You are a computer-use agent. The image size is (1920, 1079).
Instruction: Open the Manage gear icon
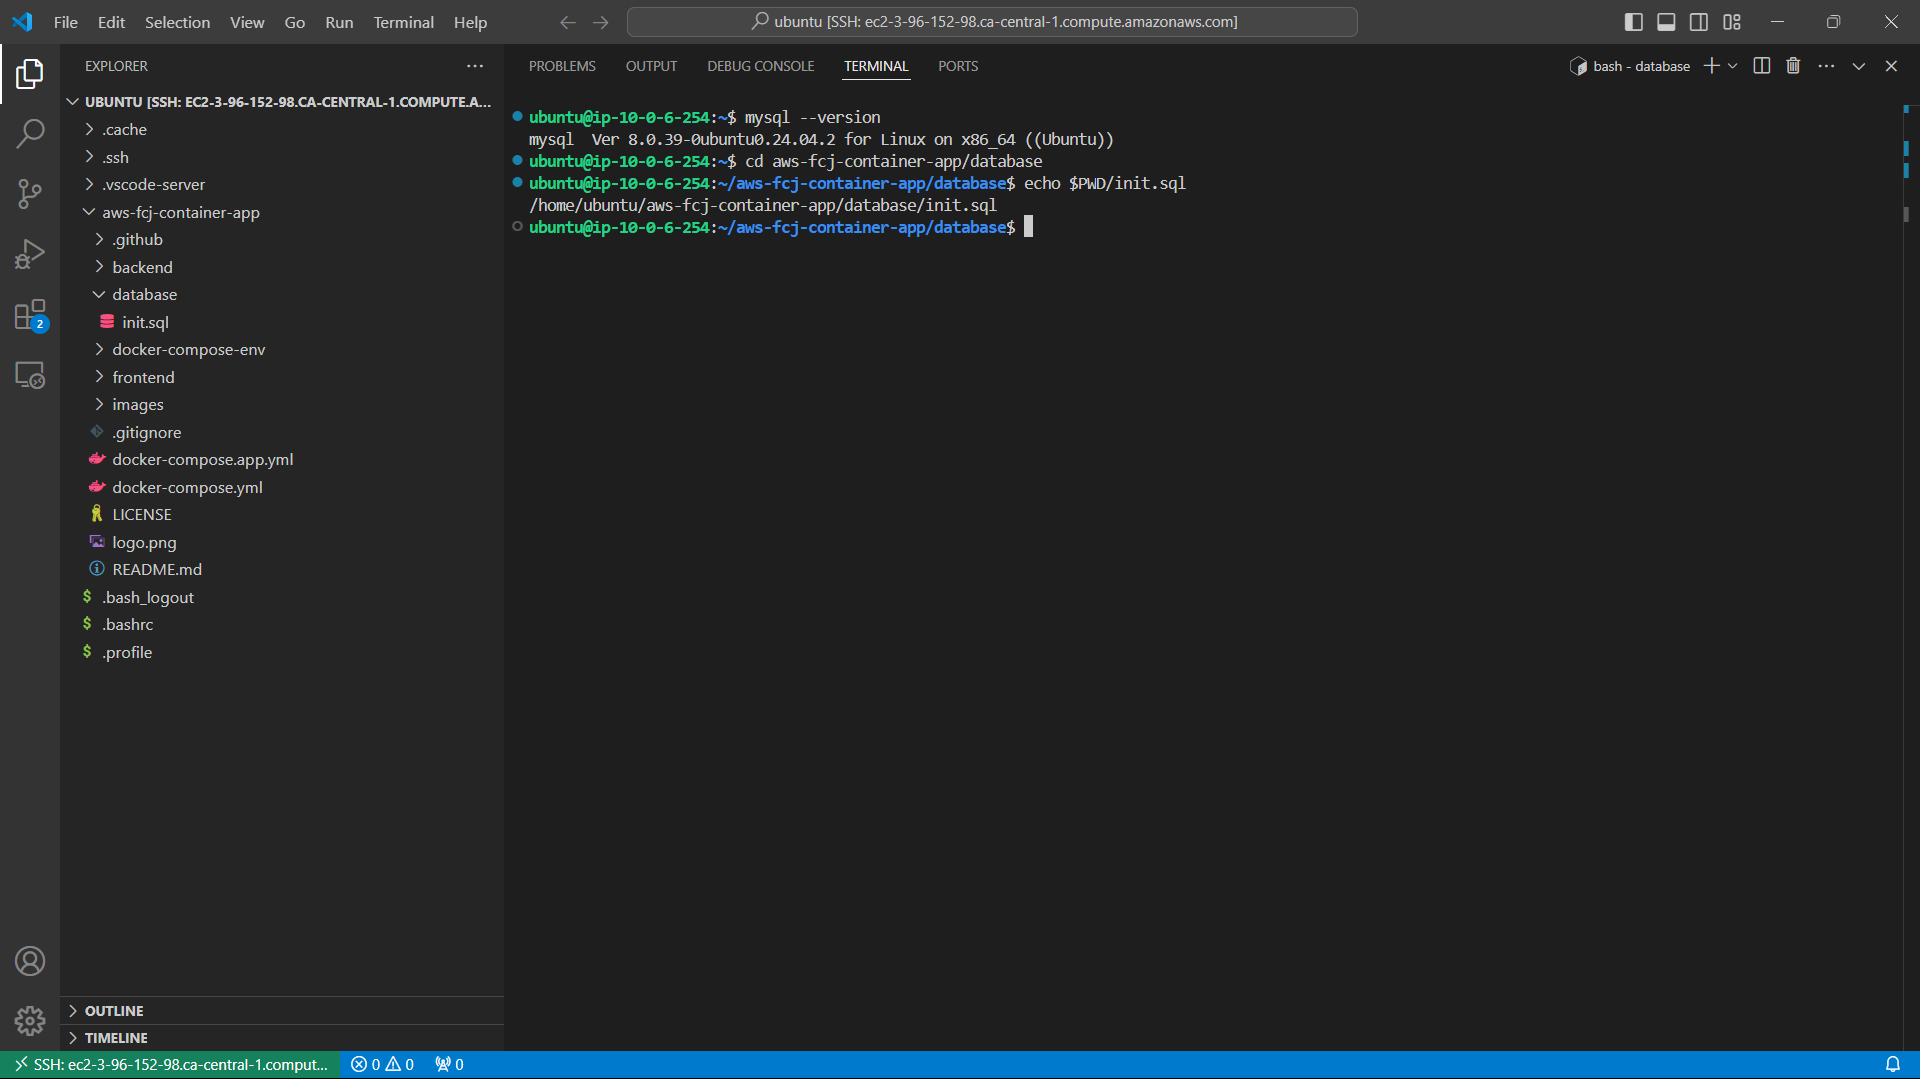30,1021
